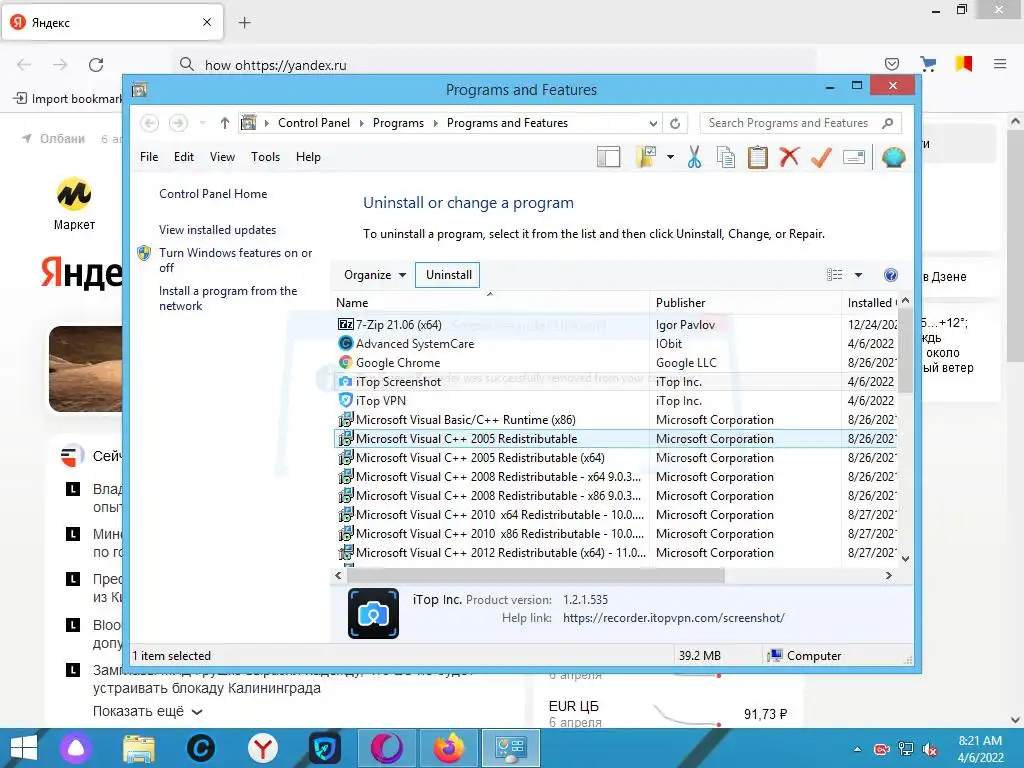The width and height of the screenshot is (1024, 768).
Task: Click the Properties toolbar icon
Action: tap(854, 157)
